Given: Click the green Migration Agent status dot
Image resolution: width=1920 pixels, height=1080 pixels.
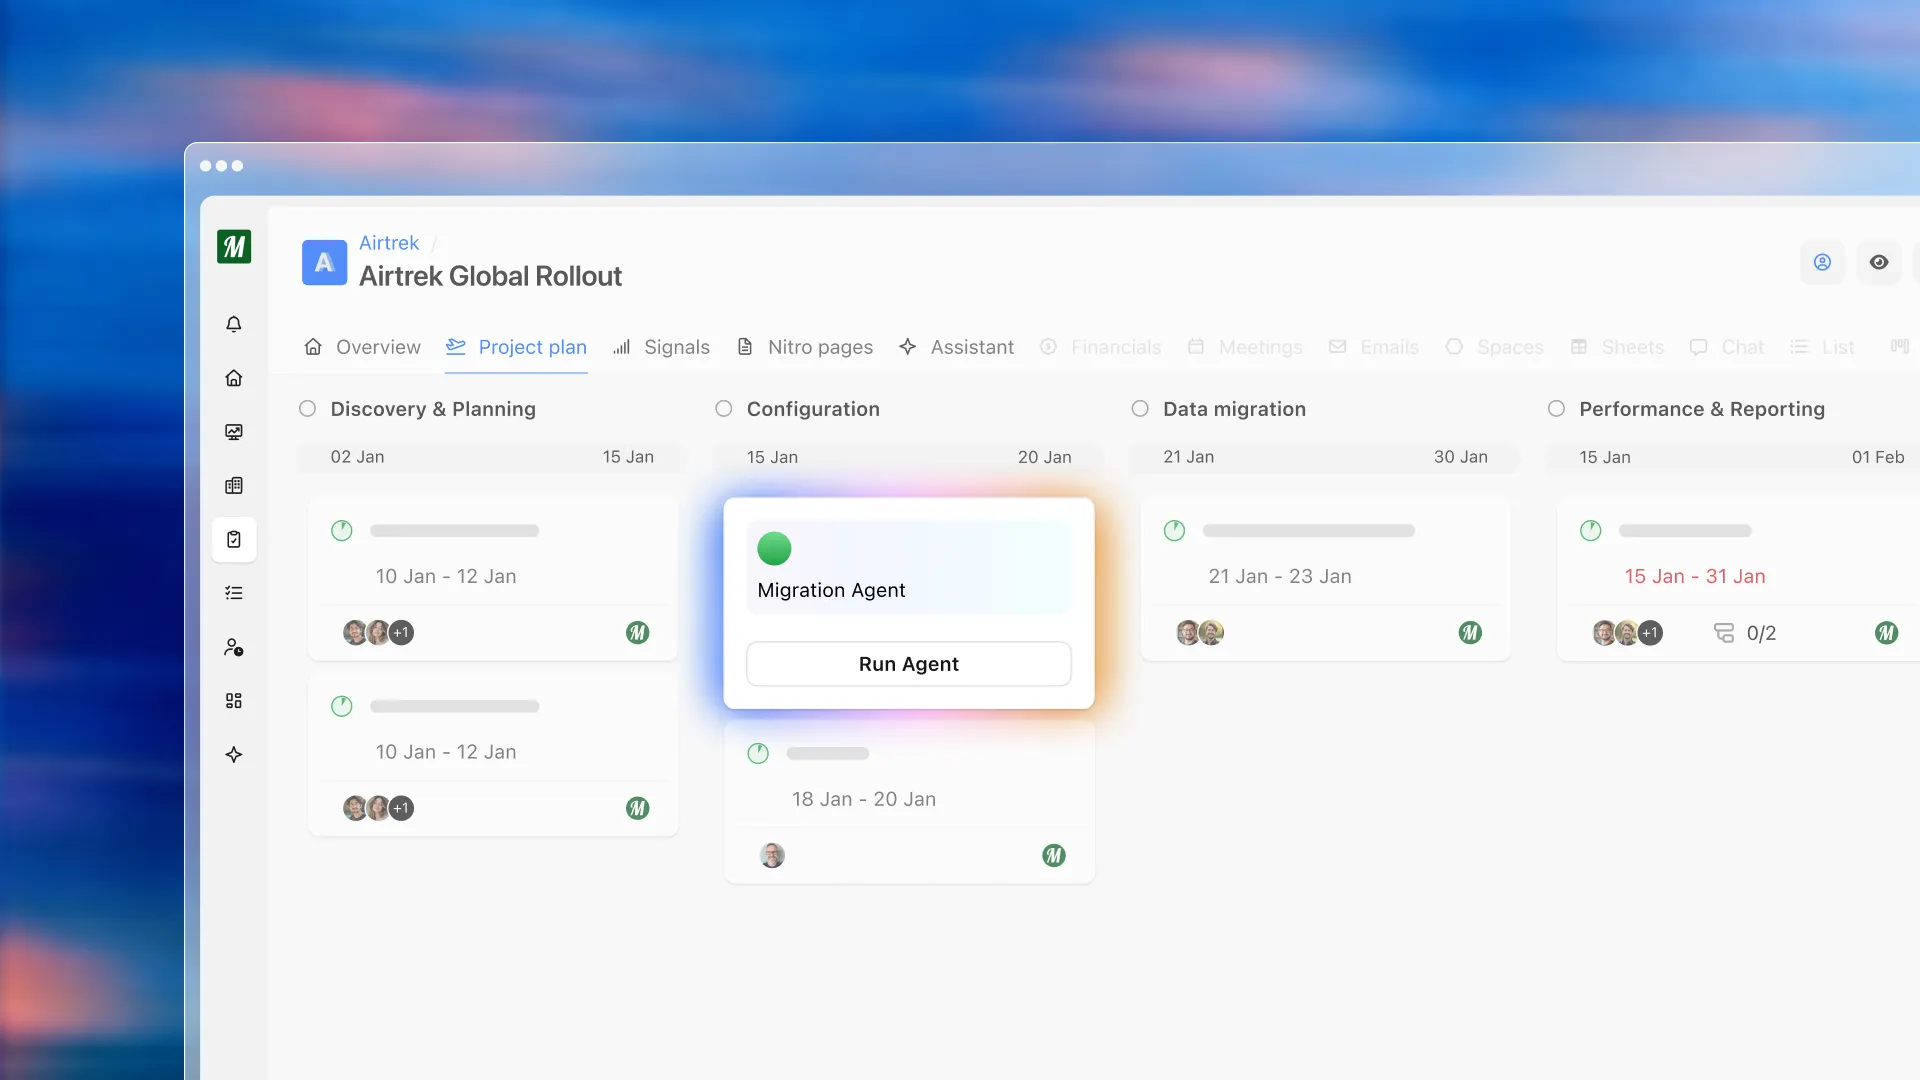Looking at the screenshot, I should (774, 548).
